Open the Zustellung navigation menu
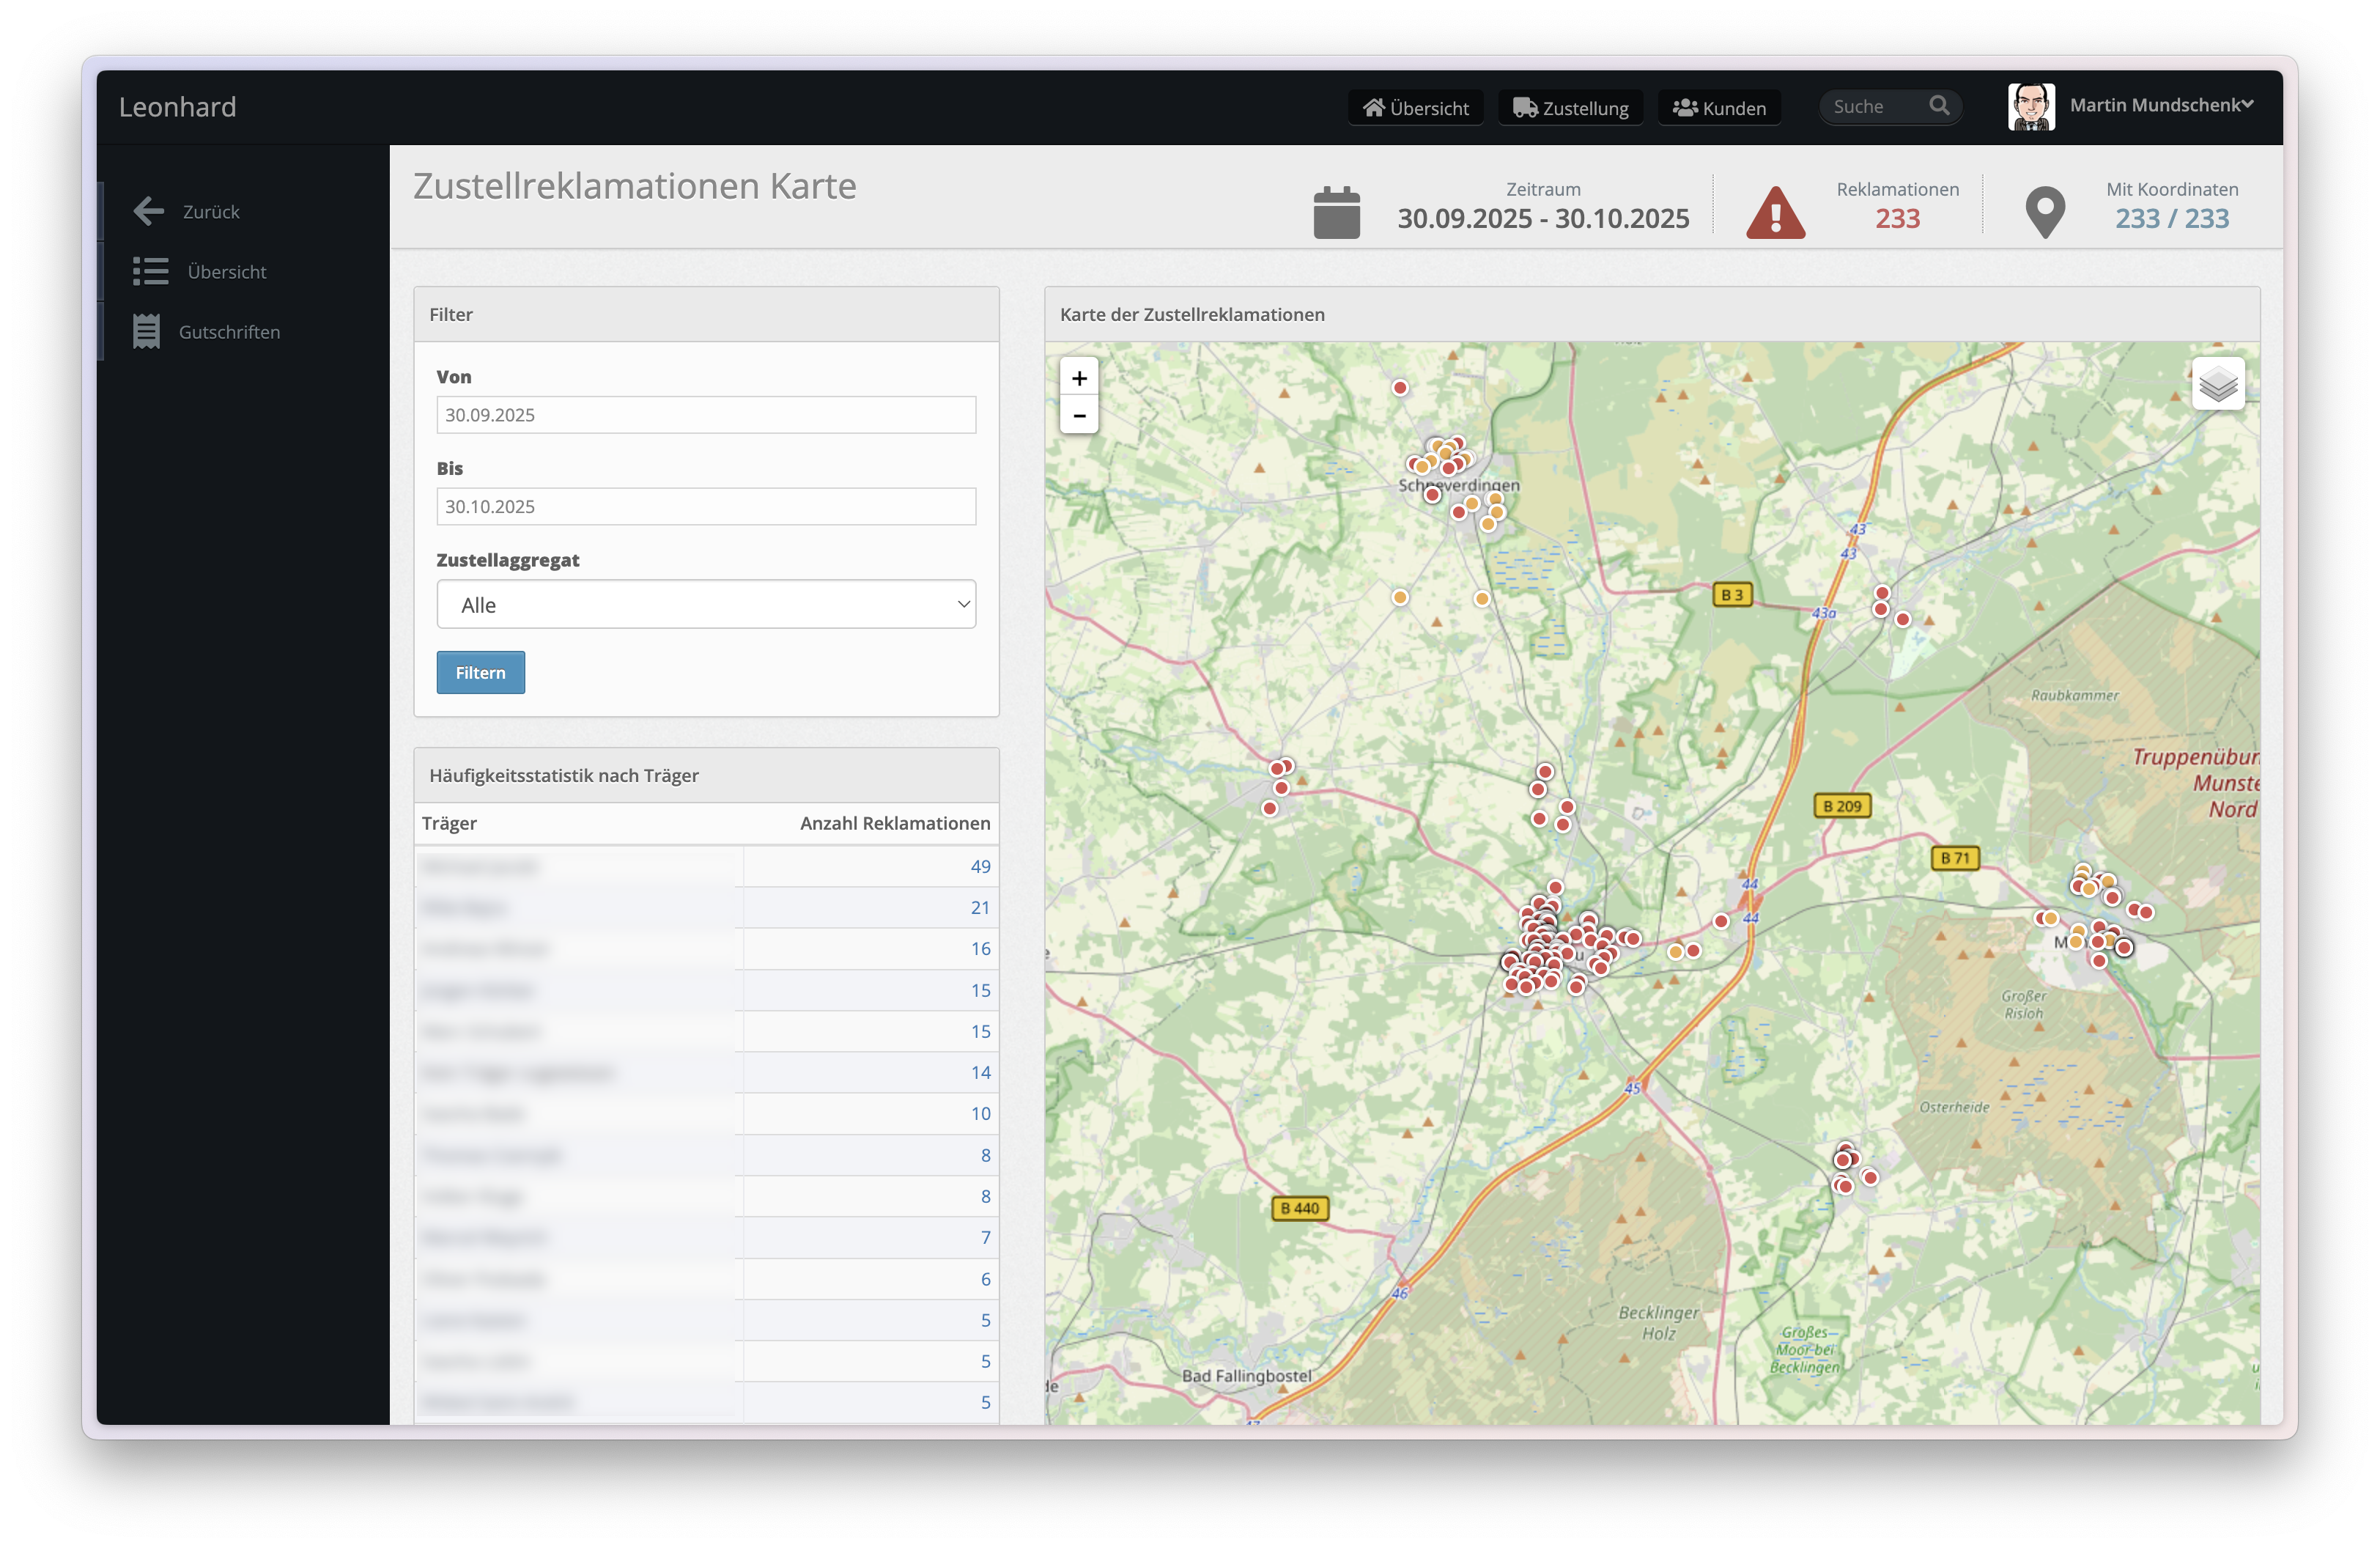The width and height of the screenshot is (2380, 1548). (1570, 108)
